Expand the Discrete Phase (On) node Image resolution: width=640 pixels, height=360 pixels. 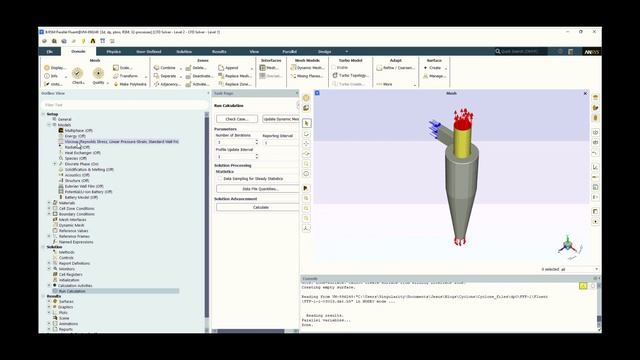click(55, 164)
